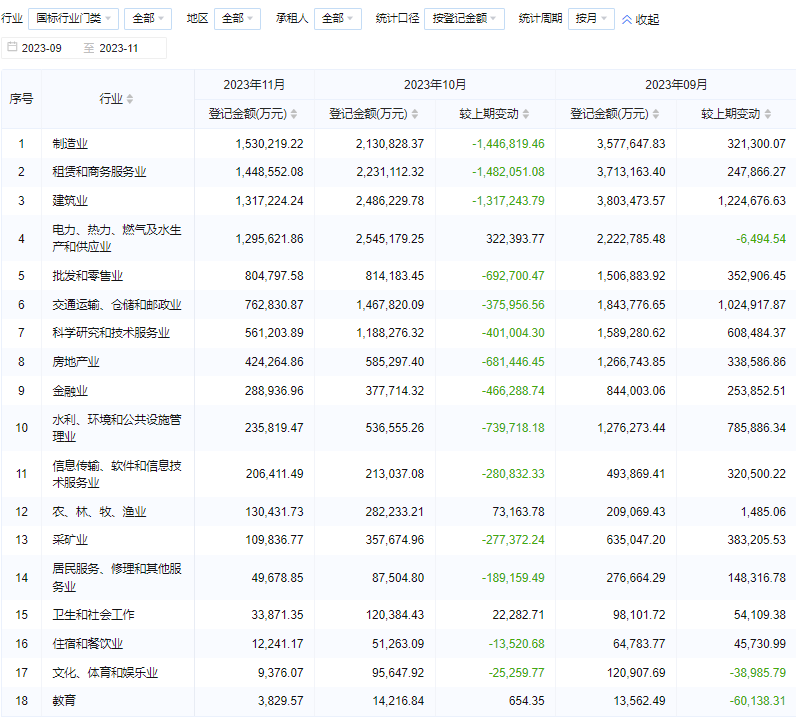Image resolution: width=796 pixels, height=717 pixels.
Task: Select the 文化、体育和娱乐业 row label
Action: tap(105, 672)
